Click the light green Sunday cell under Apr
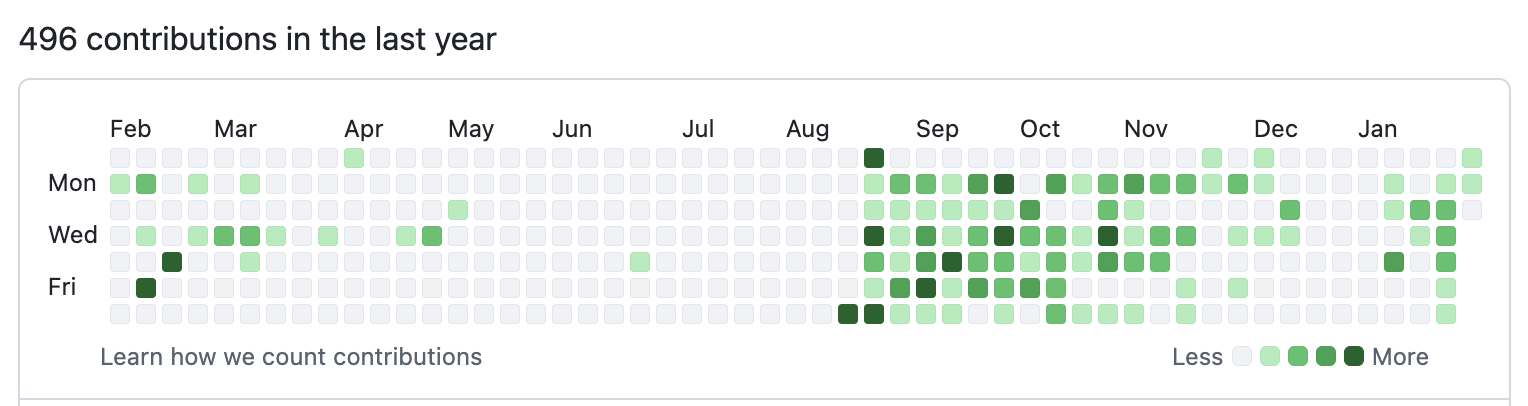This screenshot has height=406, width=1528. click(x=354, y=158)
